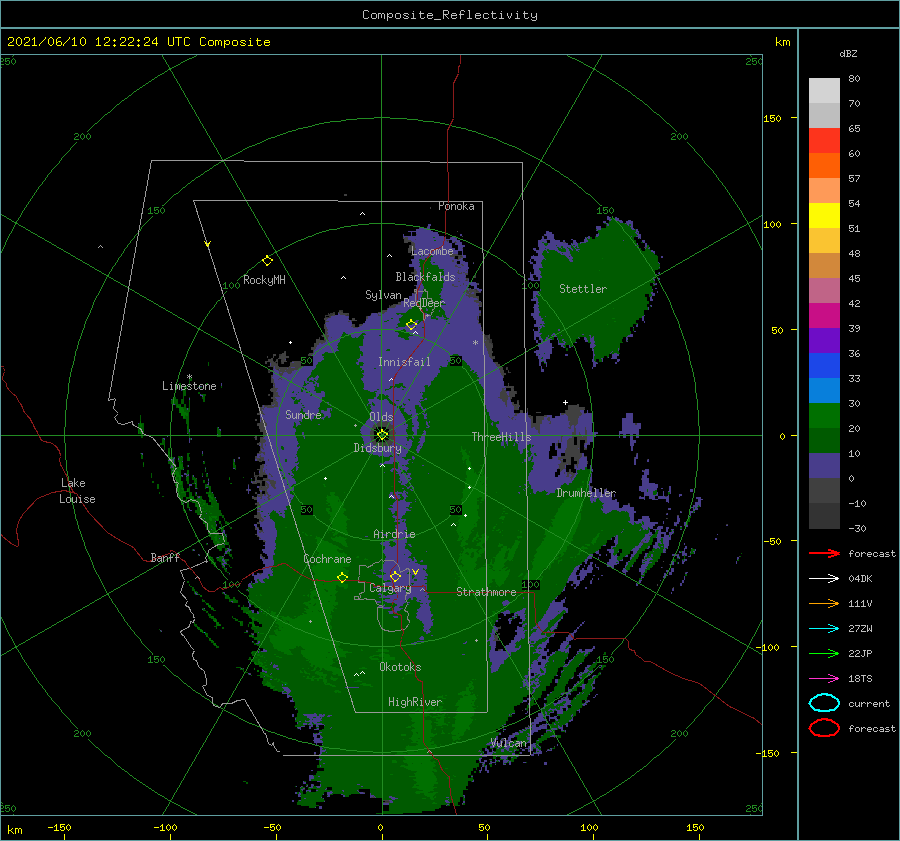Click the Didsbury town label
Screen dimensions: 900x841
click(378, 448)
